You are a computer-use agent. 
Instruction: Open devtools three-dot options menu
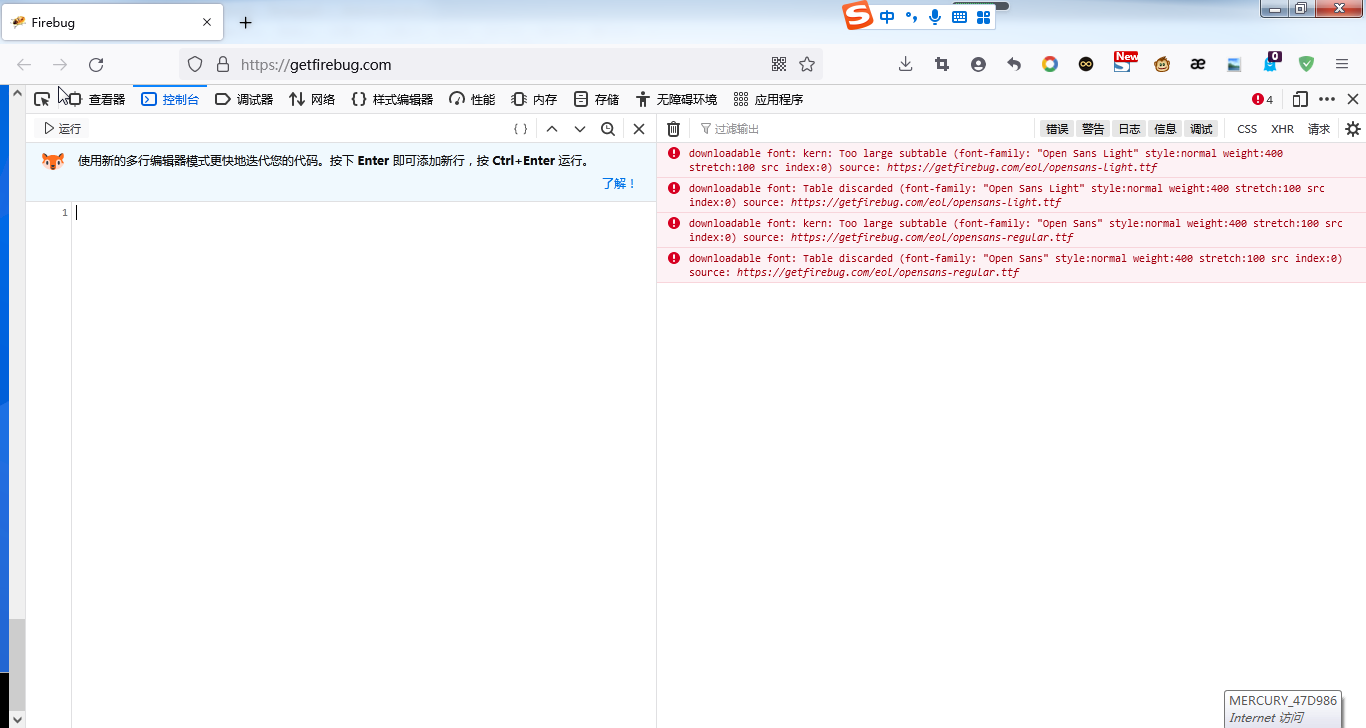(1327, 99)
